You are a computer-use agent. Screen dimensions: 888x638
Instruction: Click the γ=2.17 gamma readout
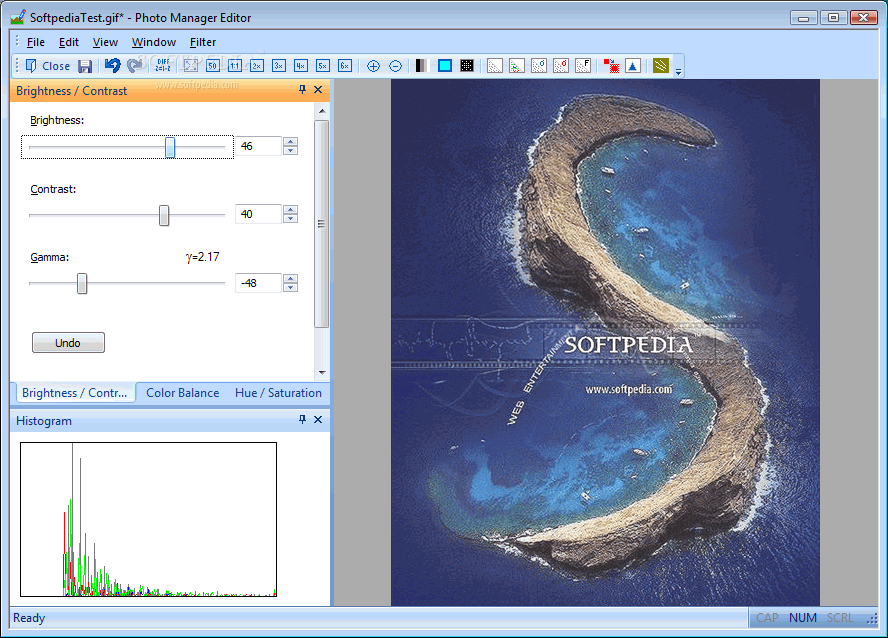pos(202,257)
